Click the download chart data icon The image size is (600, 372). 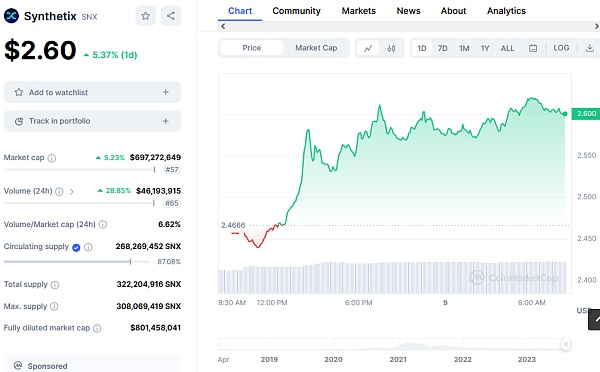(590, 48)
